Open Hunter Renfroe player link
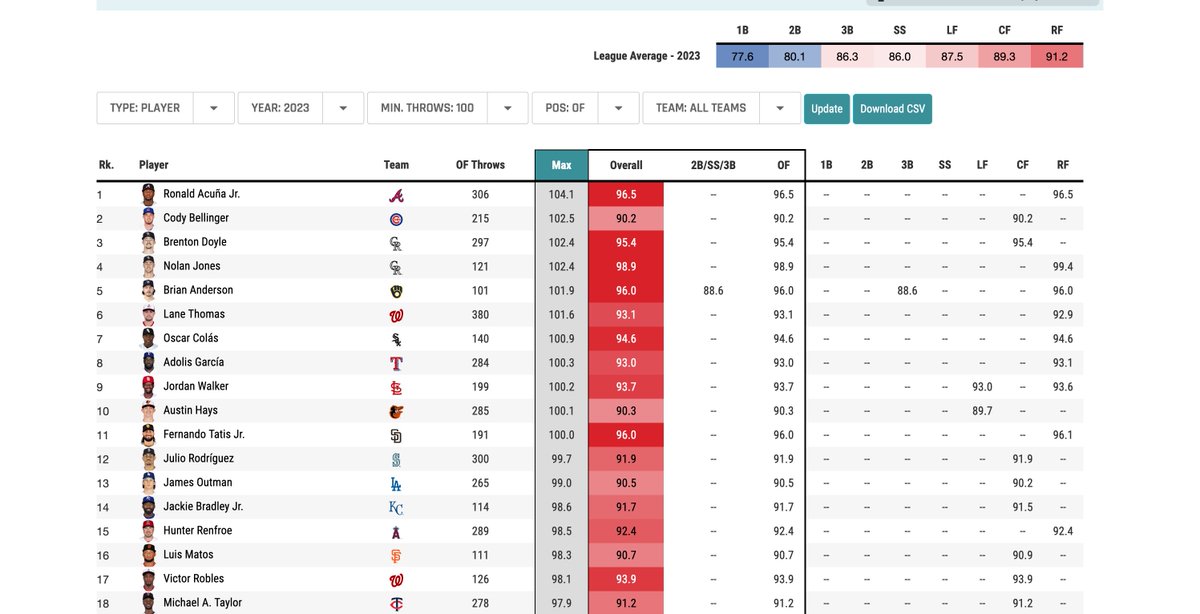 (197, 530)
